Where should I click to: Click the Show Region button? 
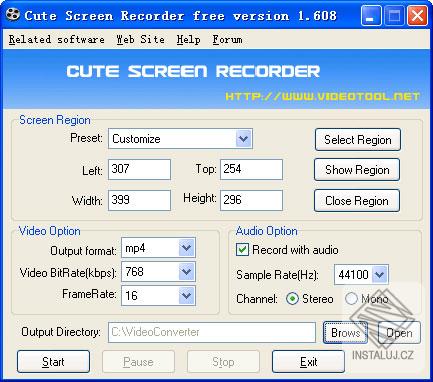357,170
